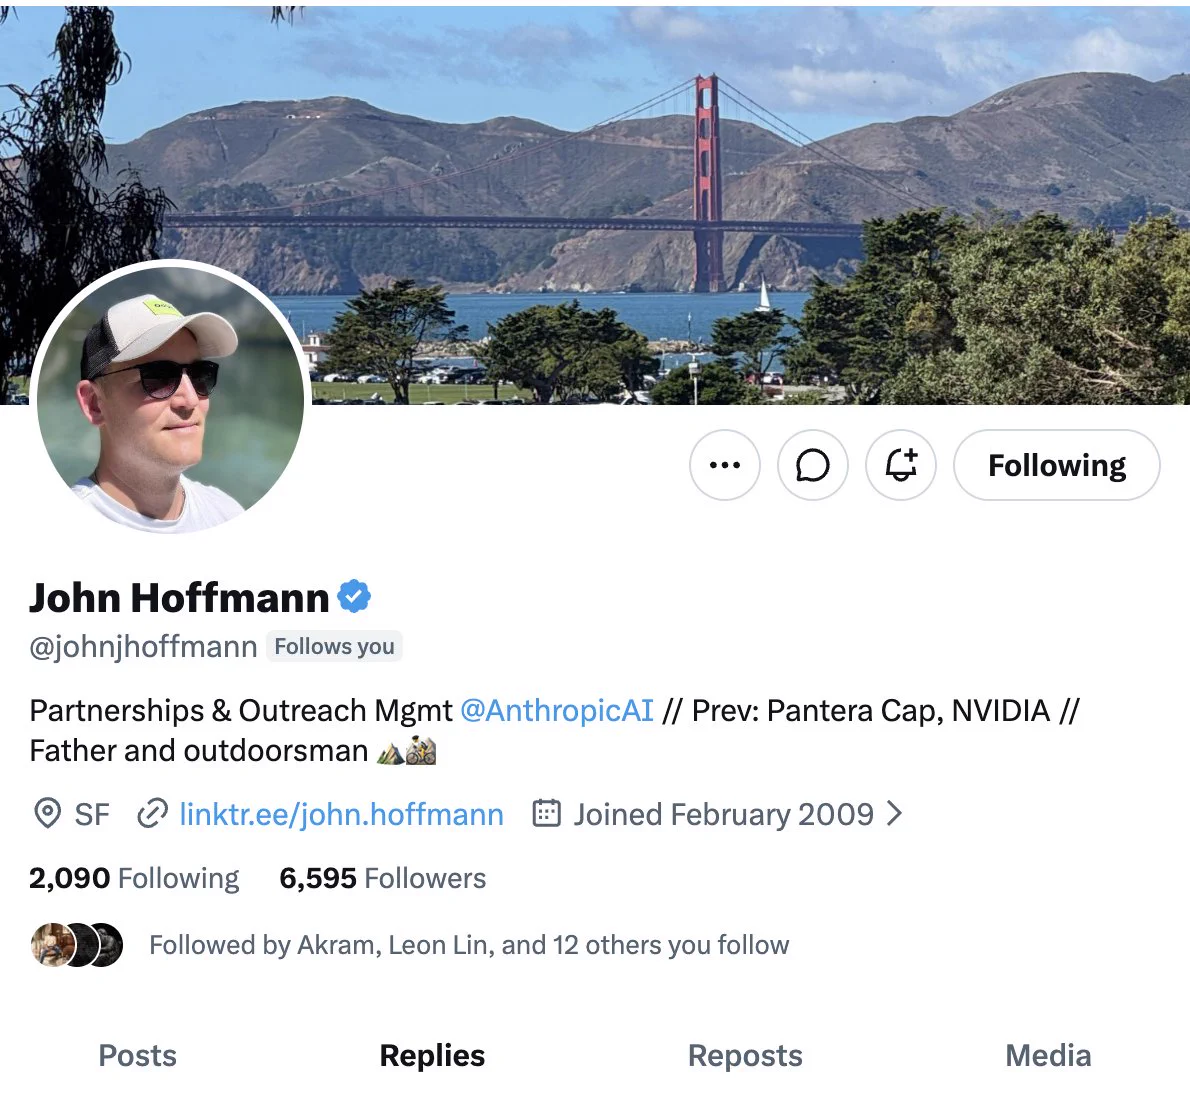
Task: Click the blue verified checkmark badge
Action: coord(354,596)
